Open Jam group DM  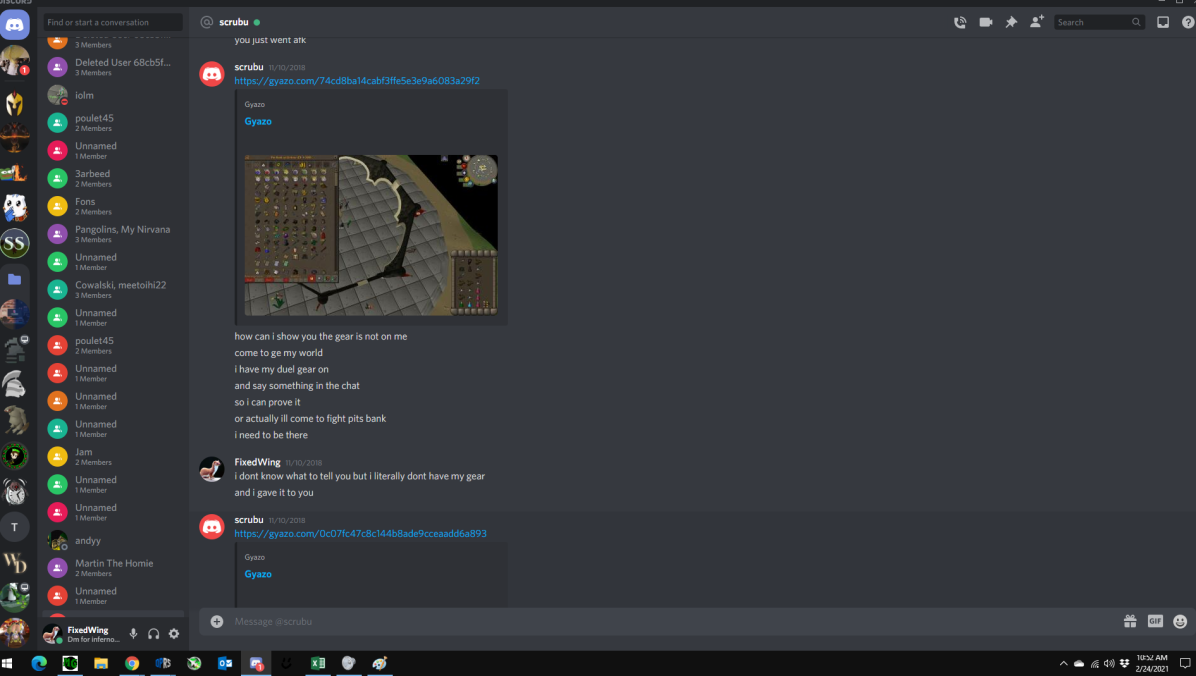pyautogui.click(x=113, y=456)
